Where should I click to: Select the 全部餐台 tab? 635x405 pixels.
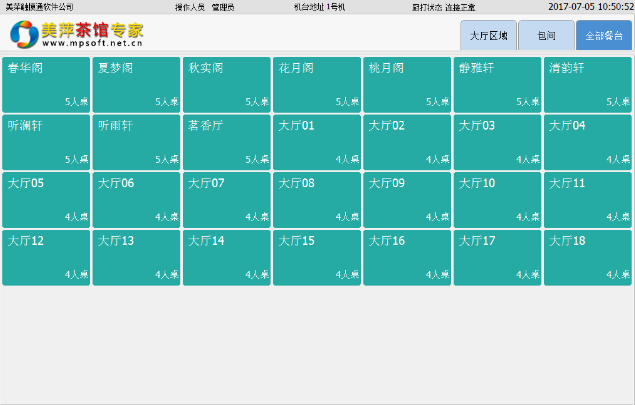pos(604,36)
